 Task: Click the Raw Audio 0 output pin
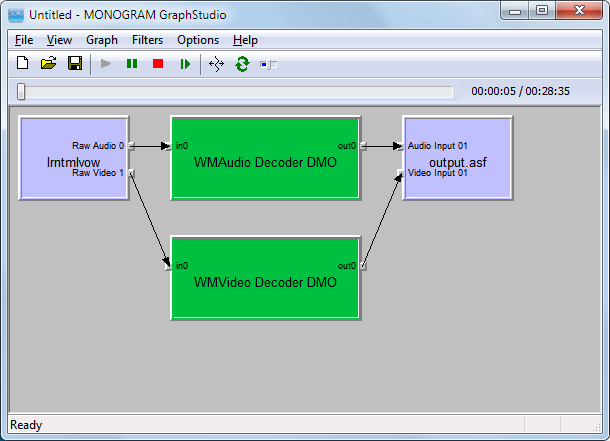131,146
